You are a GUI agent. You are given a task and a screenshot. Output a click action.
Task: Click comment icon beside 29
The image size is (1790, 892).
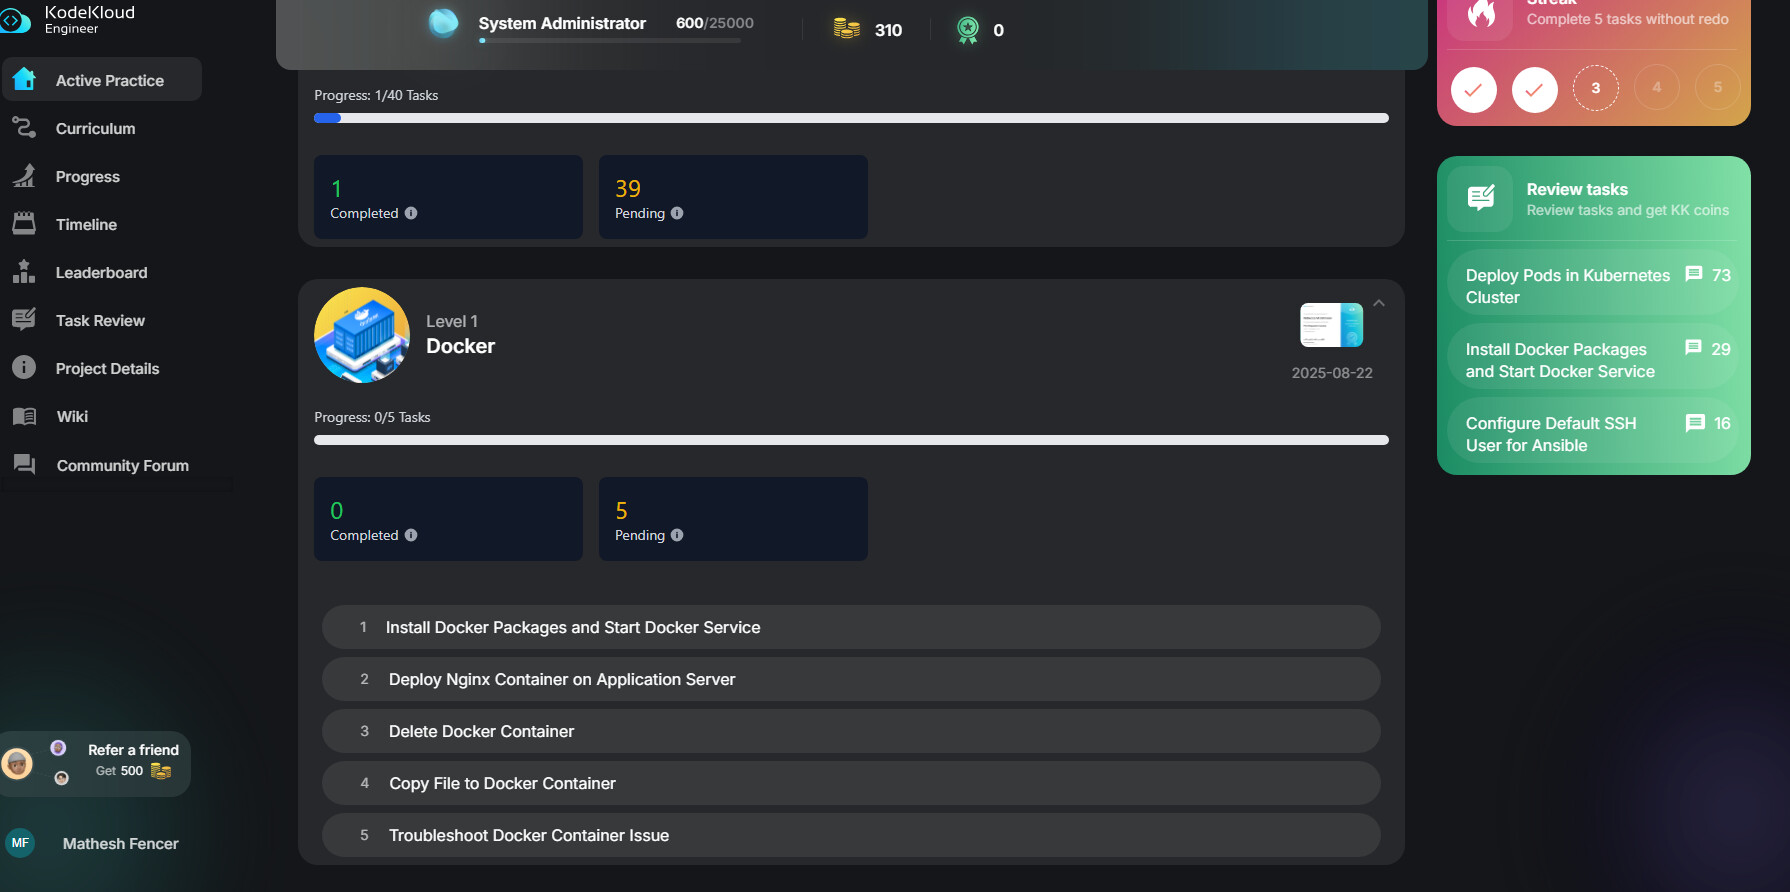pos(1694,348)
